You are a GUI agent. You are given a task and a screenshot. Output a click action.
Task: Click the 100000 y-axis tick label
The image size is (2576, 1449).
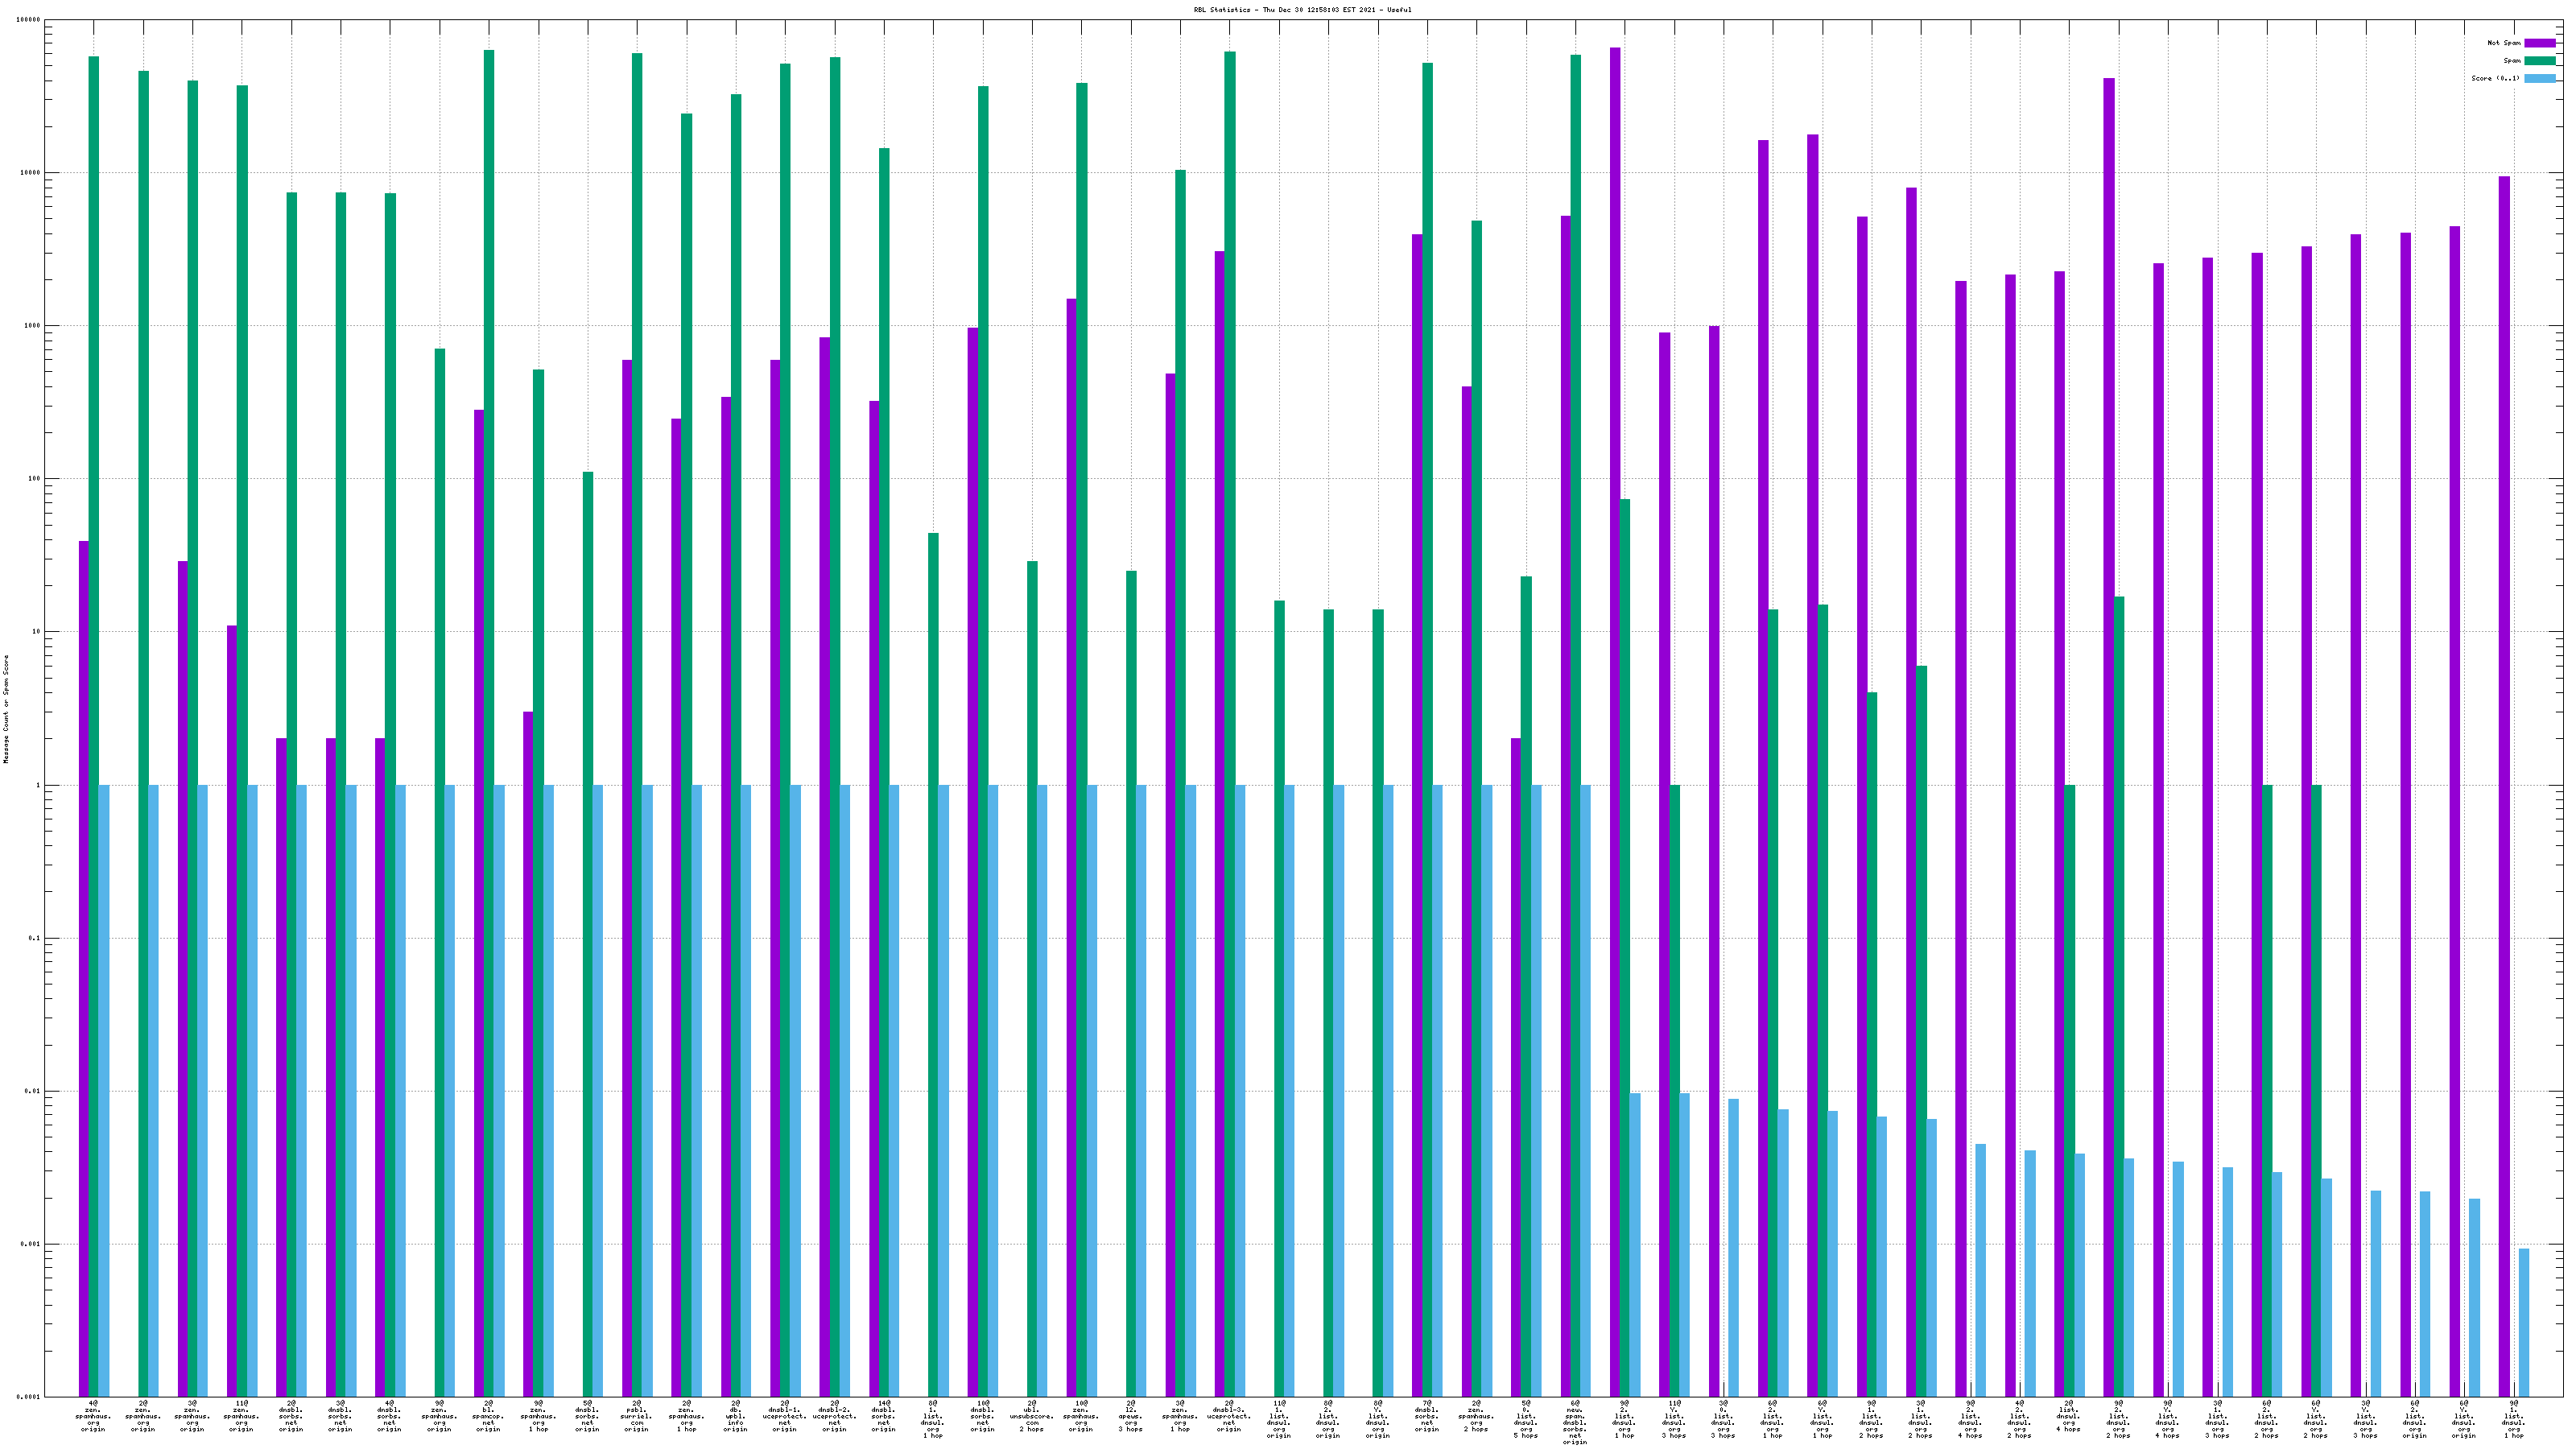[29, 20]
